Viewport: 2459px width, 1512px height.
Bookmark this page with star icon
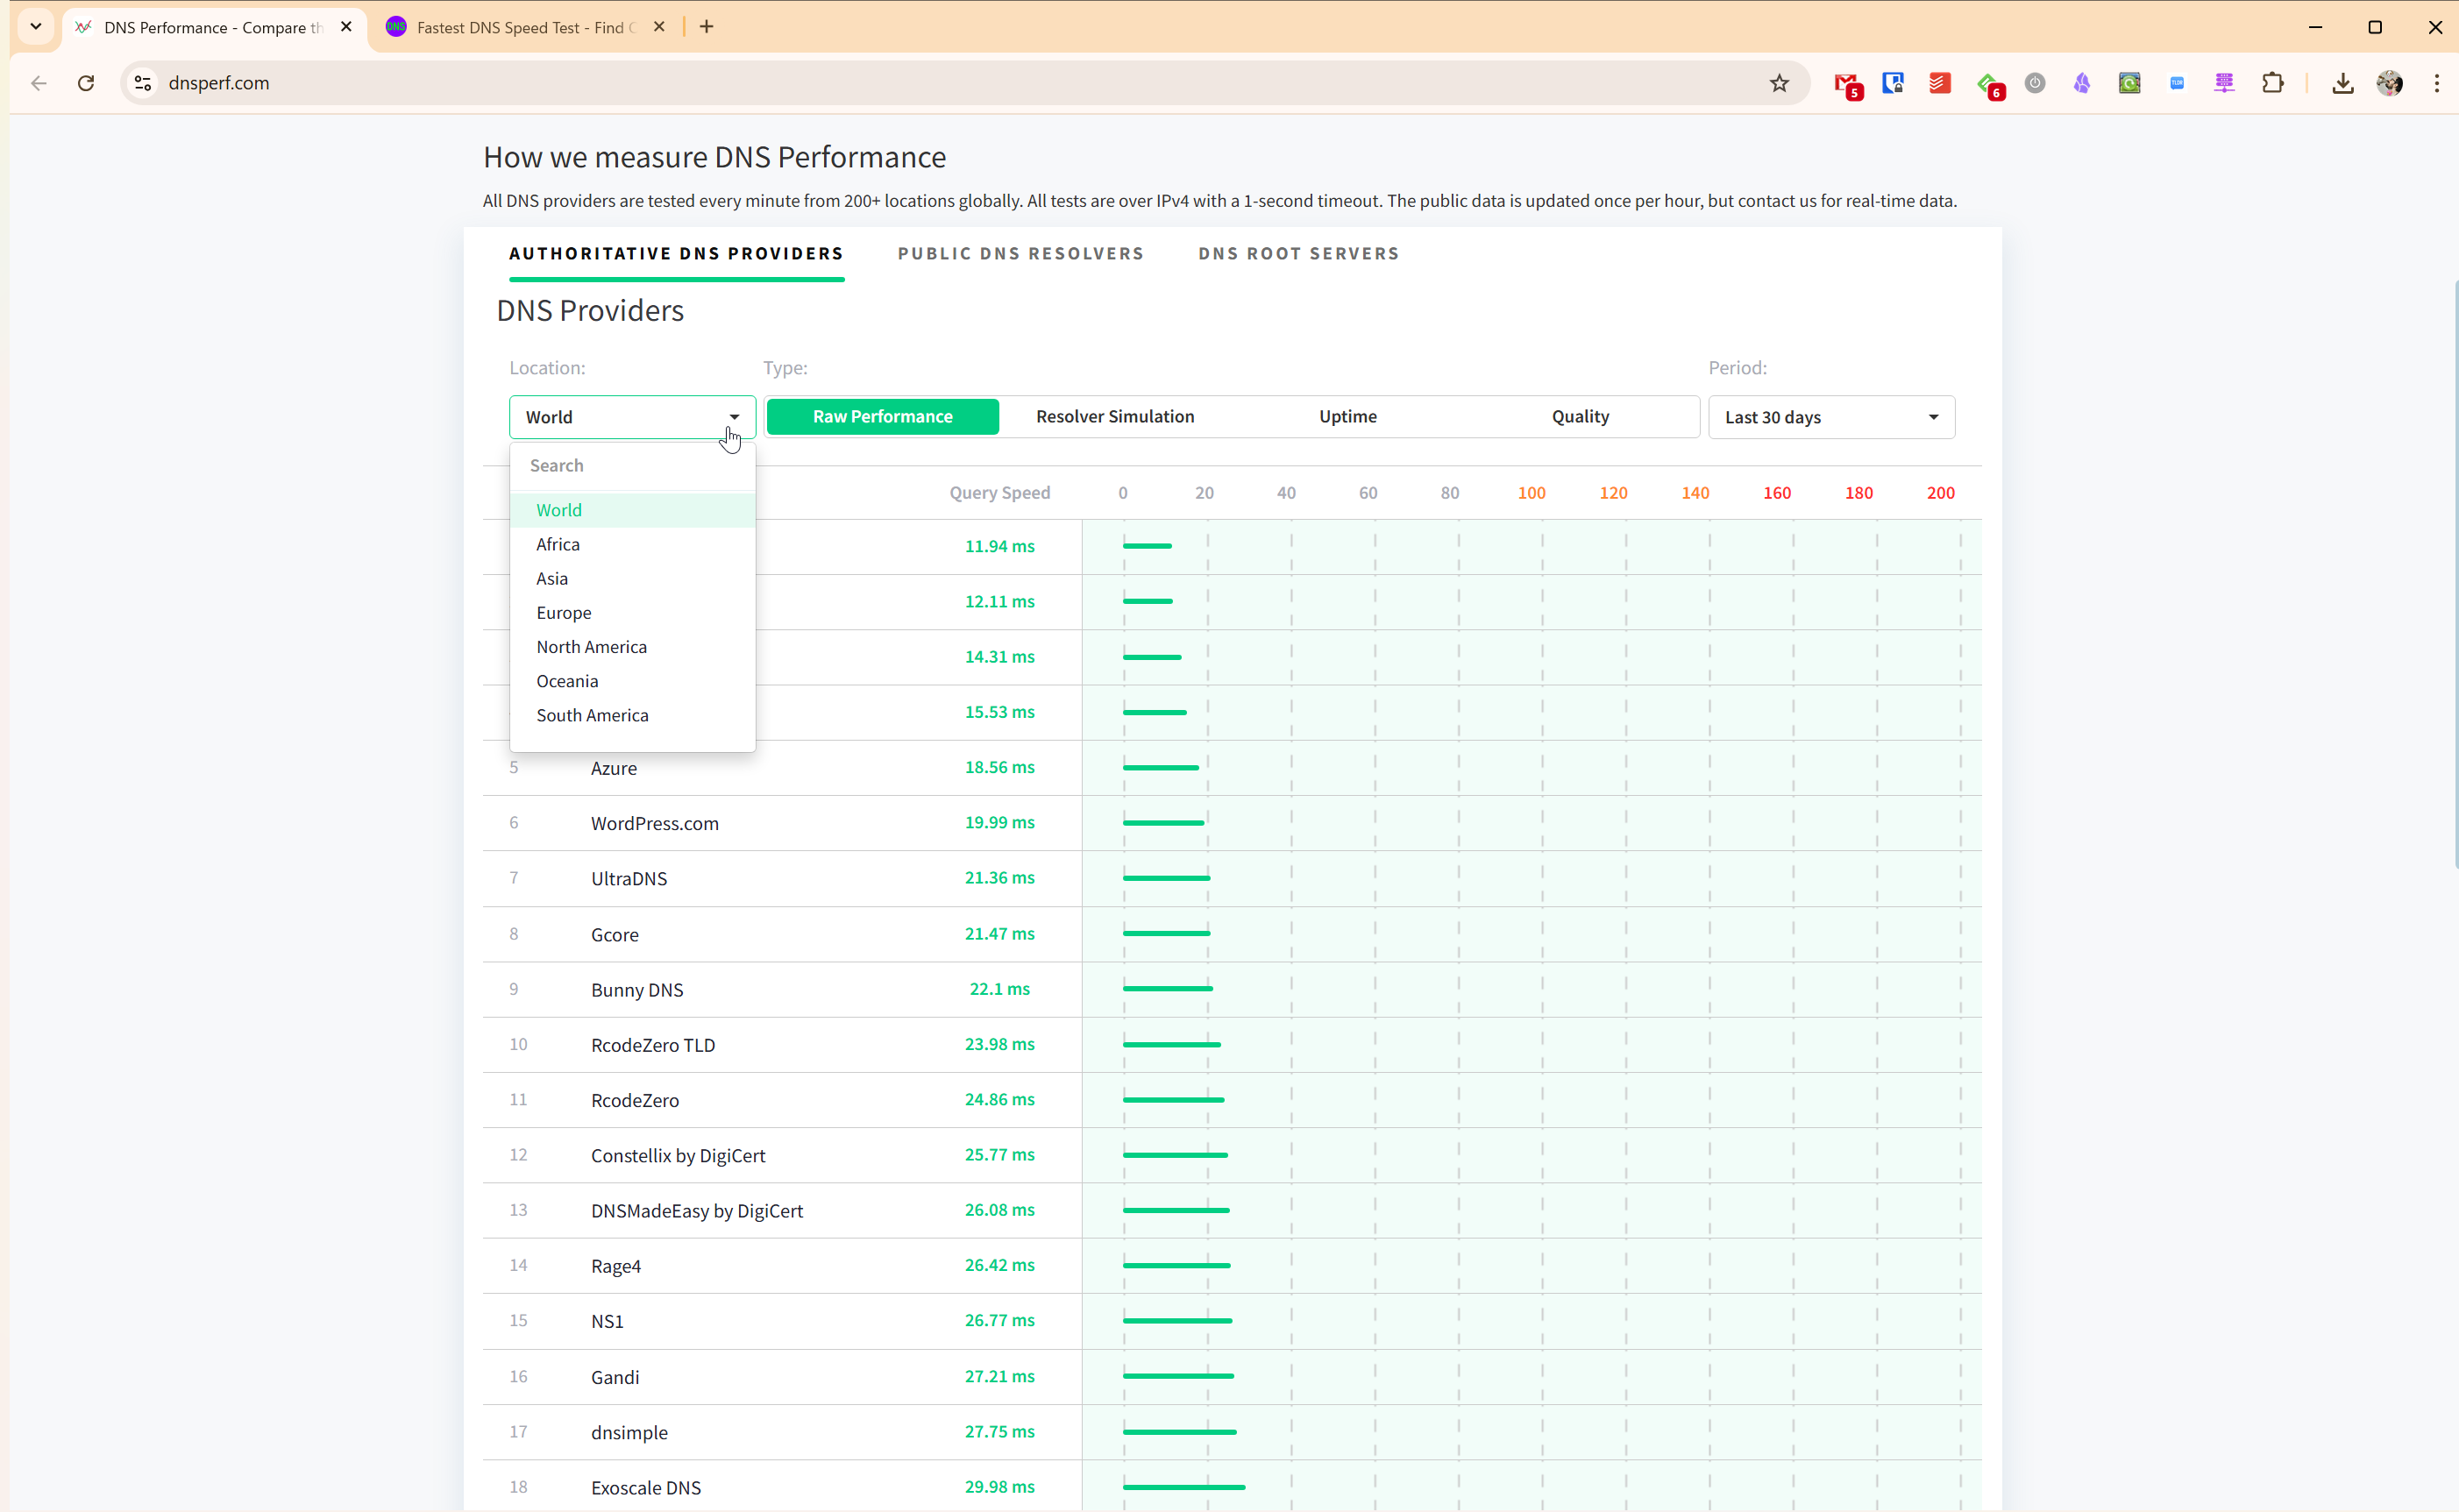tap(1779, 83)
